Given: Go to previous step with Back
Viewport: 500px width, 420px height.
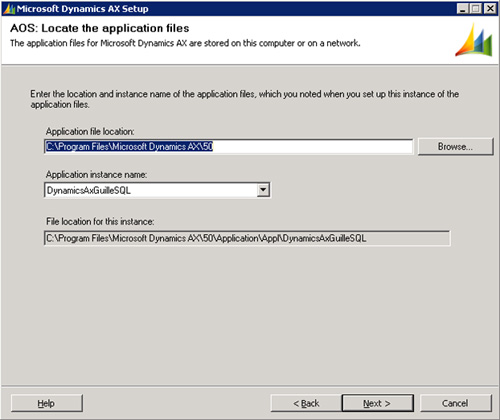Looking at the screenshot, I should tap(306, 403).
